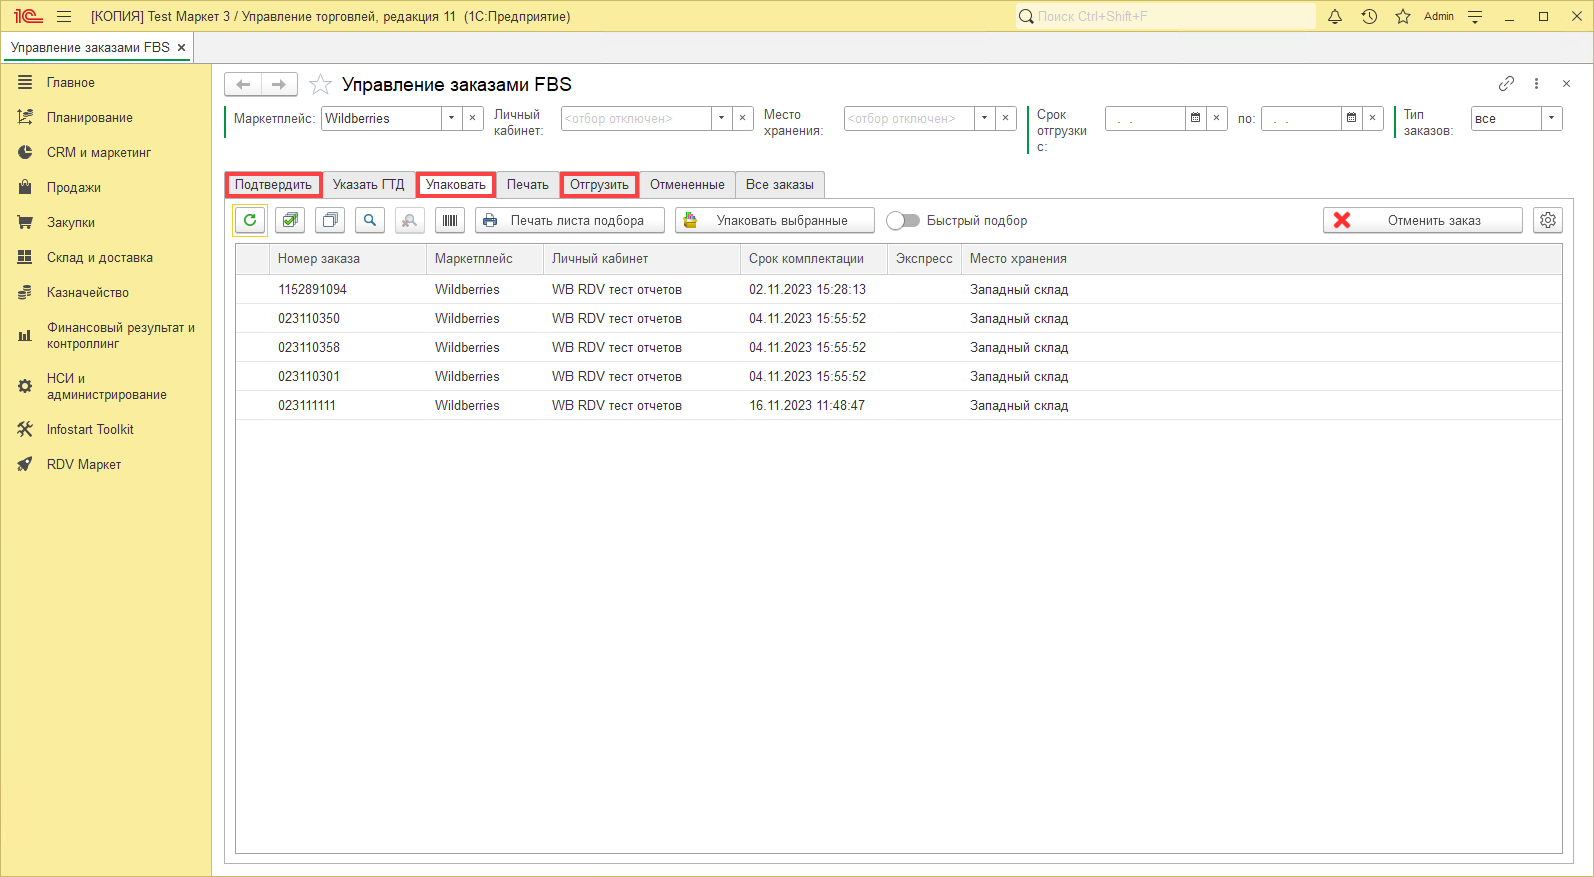Clear the ship date from field
The width and height of the screenshot is (1594, 877).
click(1217, 118)
